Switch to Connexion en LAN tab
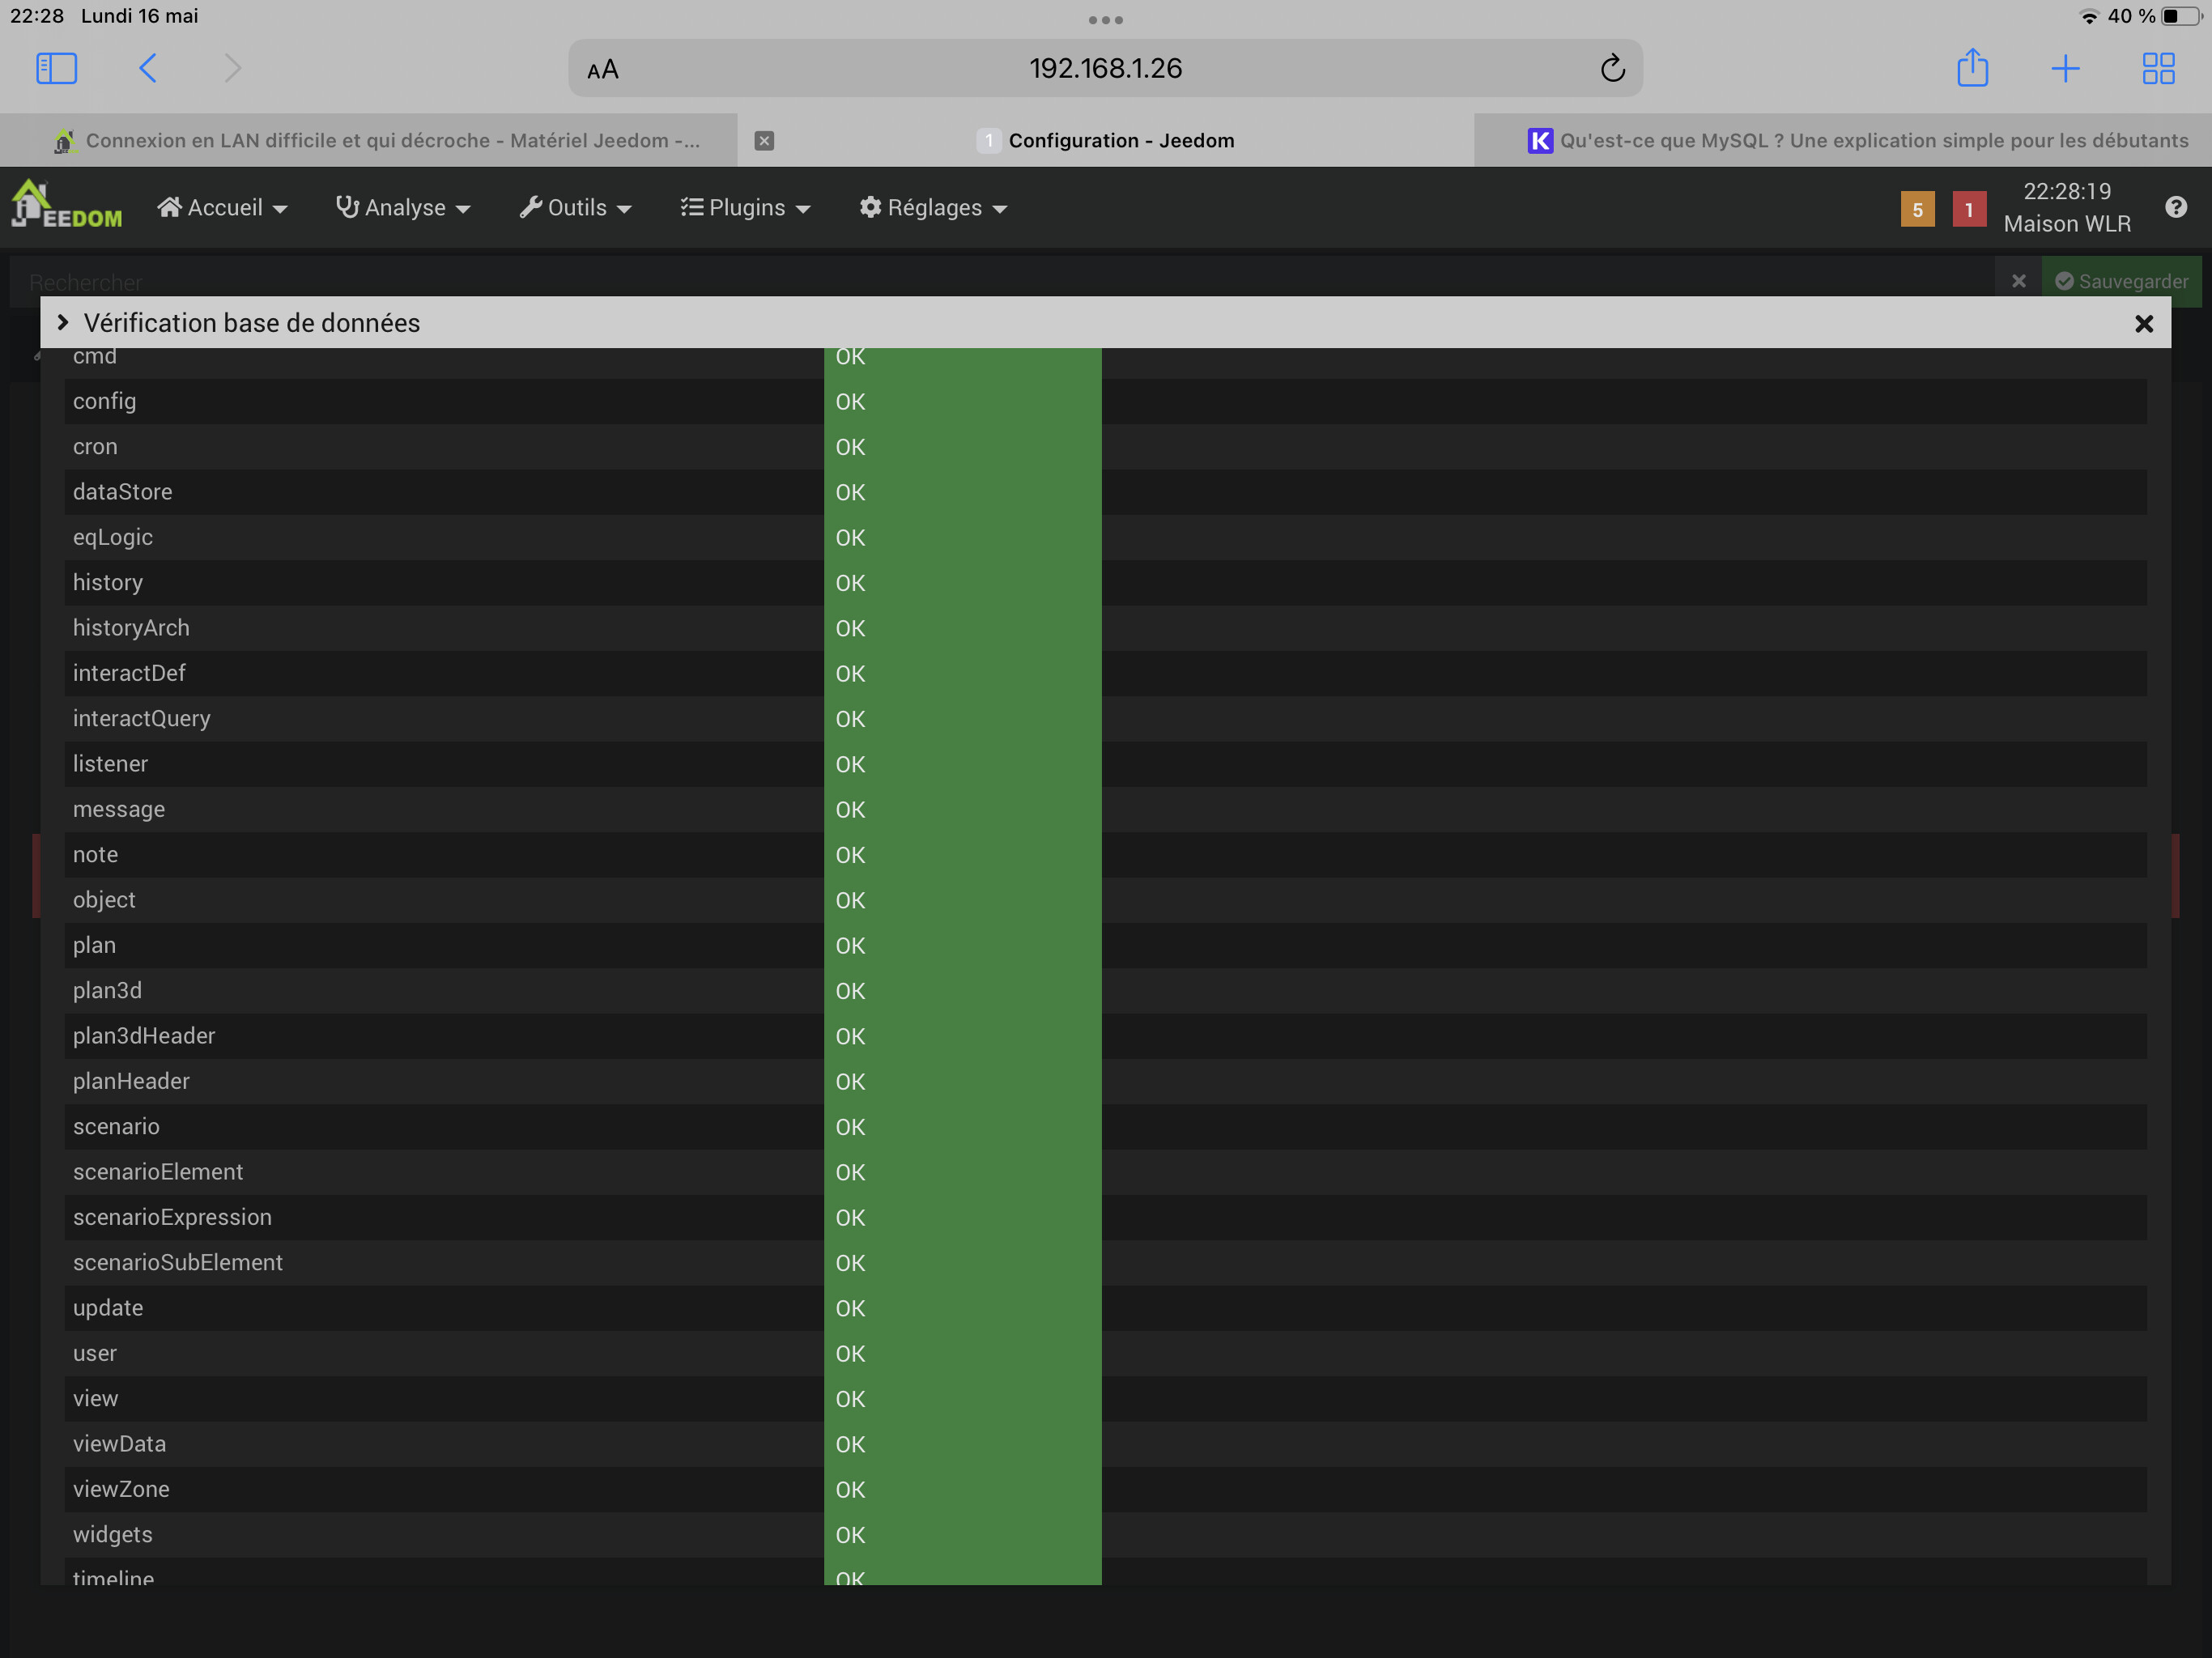2212x1658 pixels. pyautogui.click(x=380, y=140)
